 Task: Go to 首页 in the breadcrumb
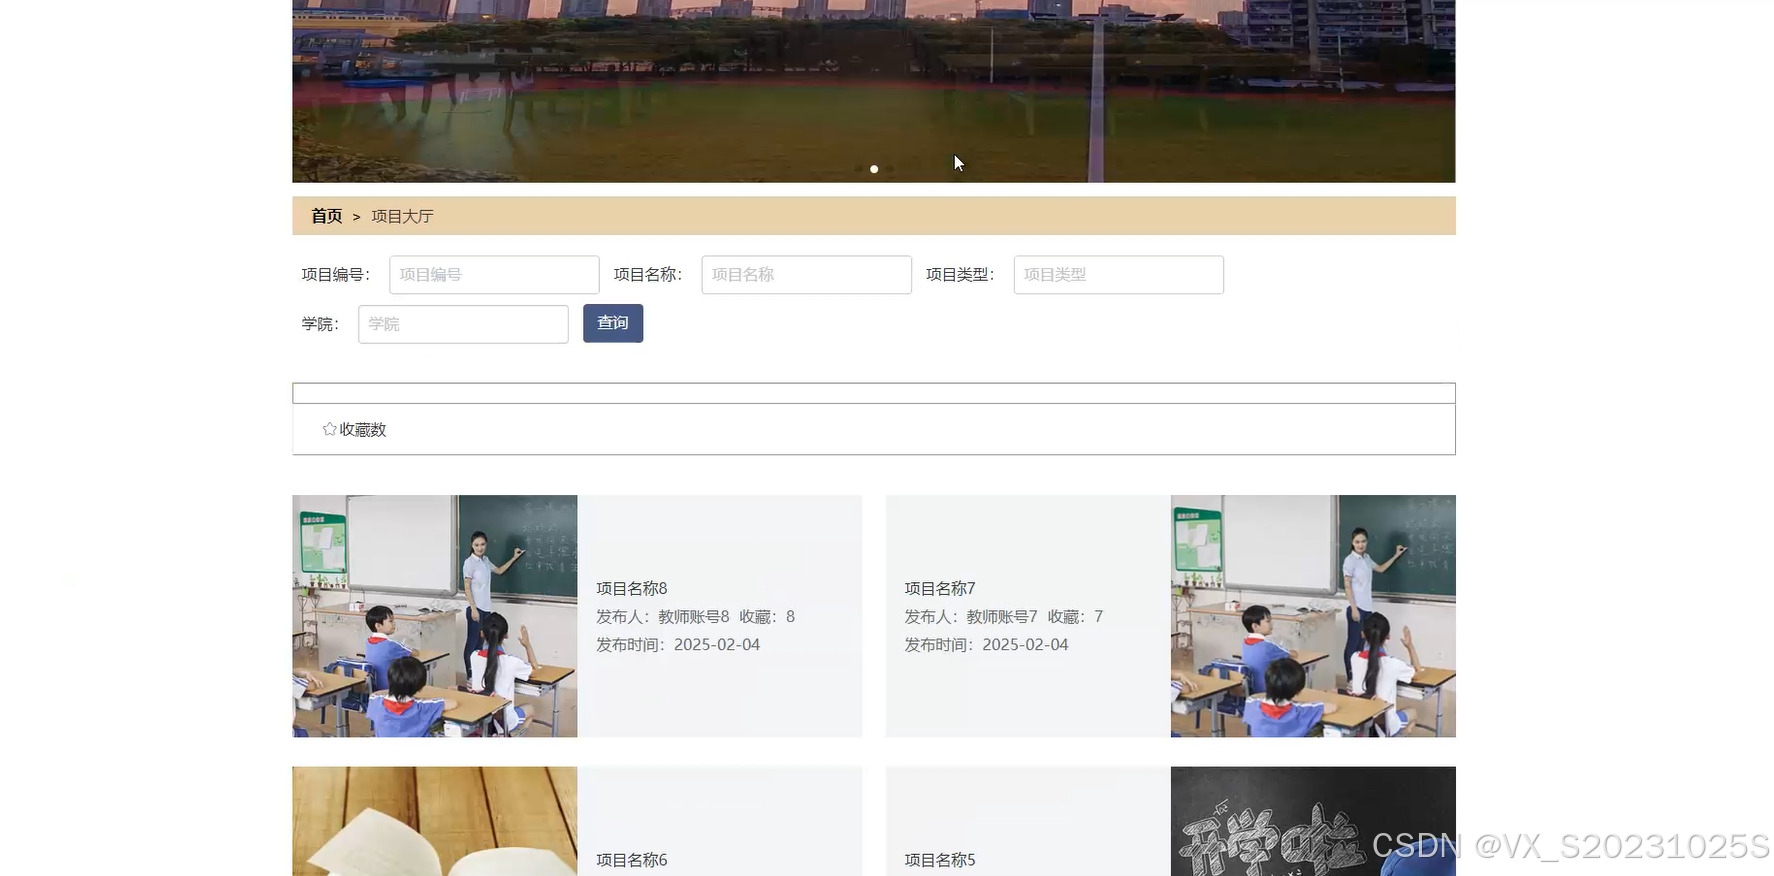pos(326,216)
